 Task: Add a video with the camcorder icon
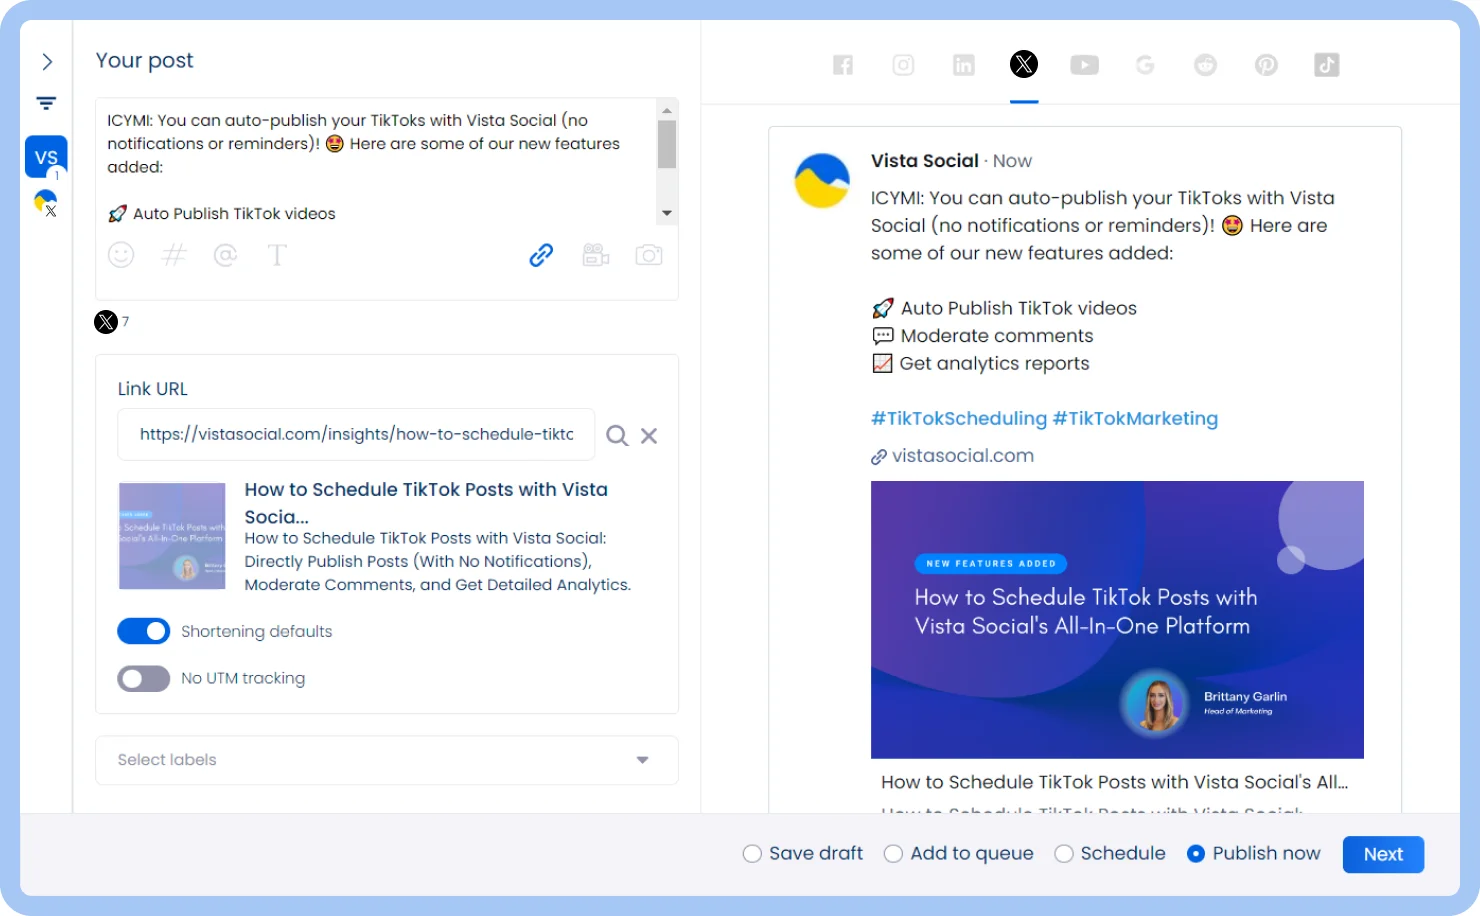click(596, 255)
